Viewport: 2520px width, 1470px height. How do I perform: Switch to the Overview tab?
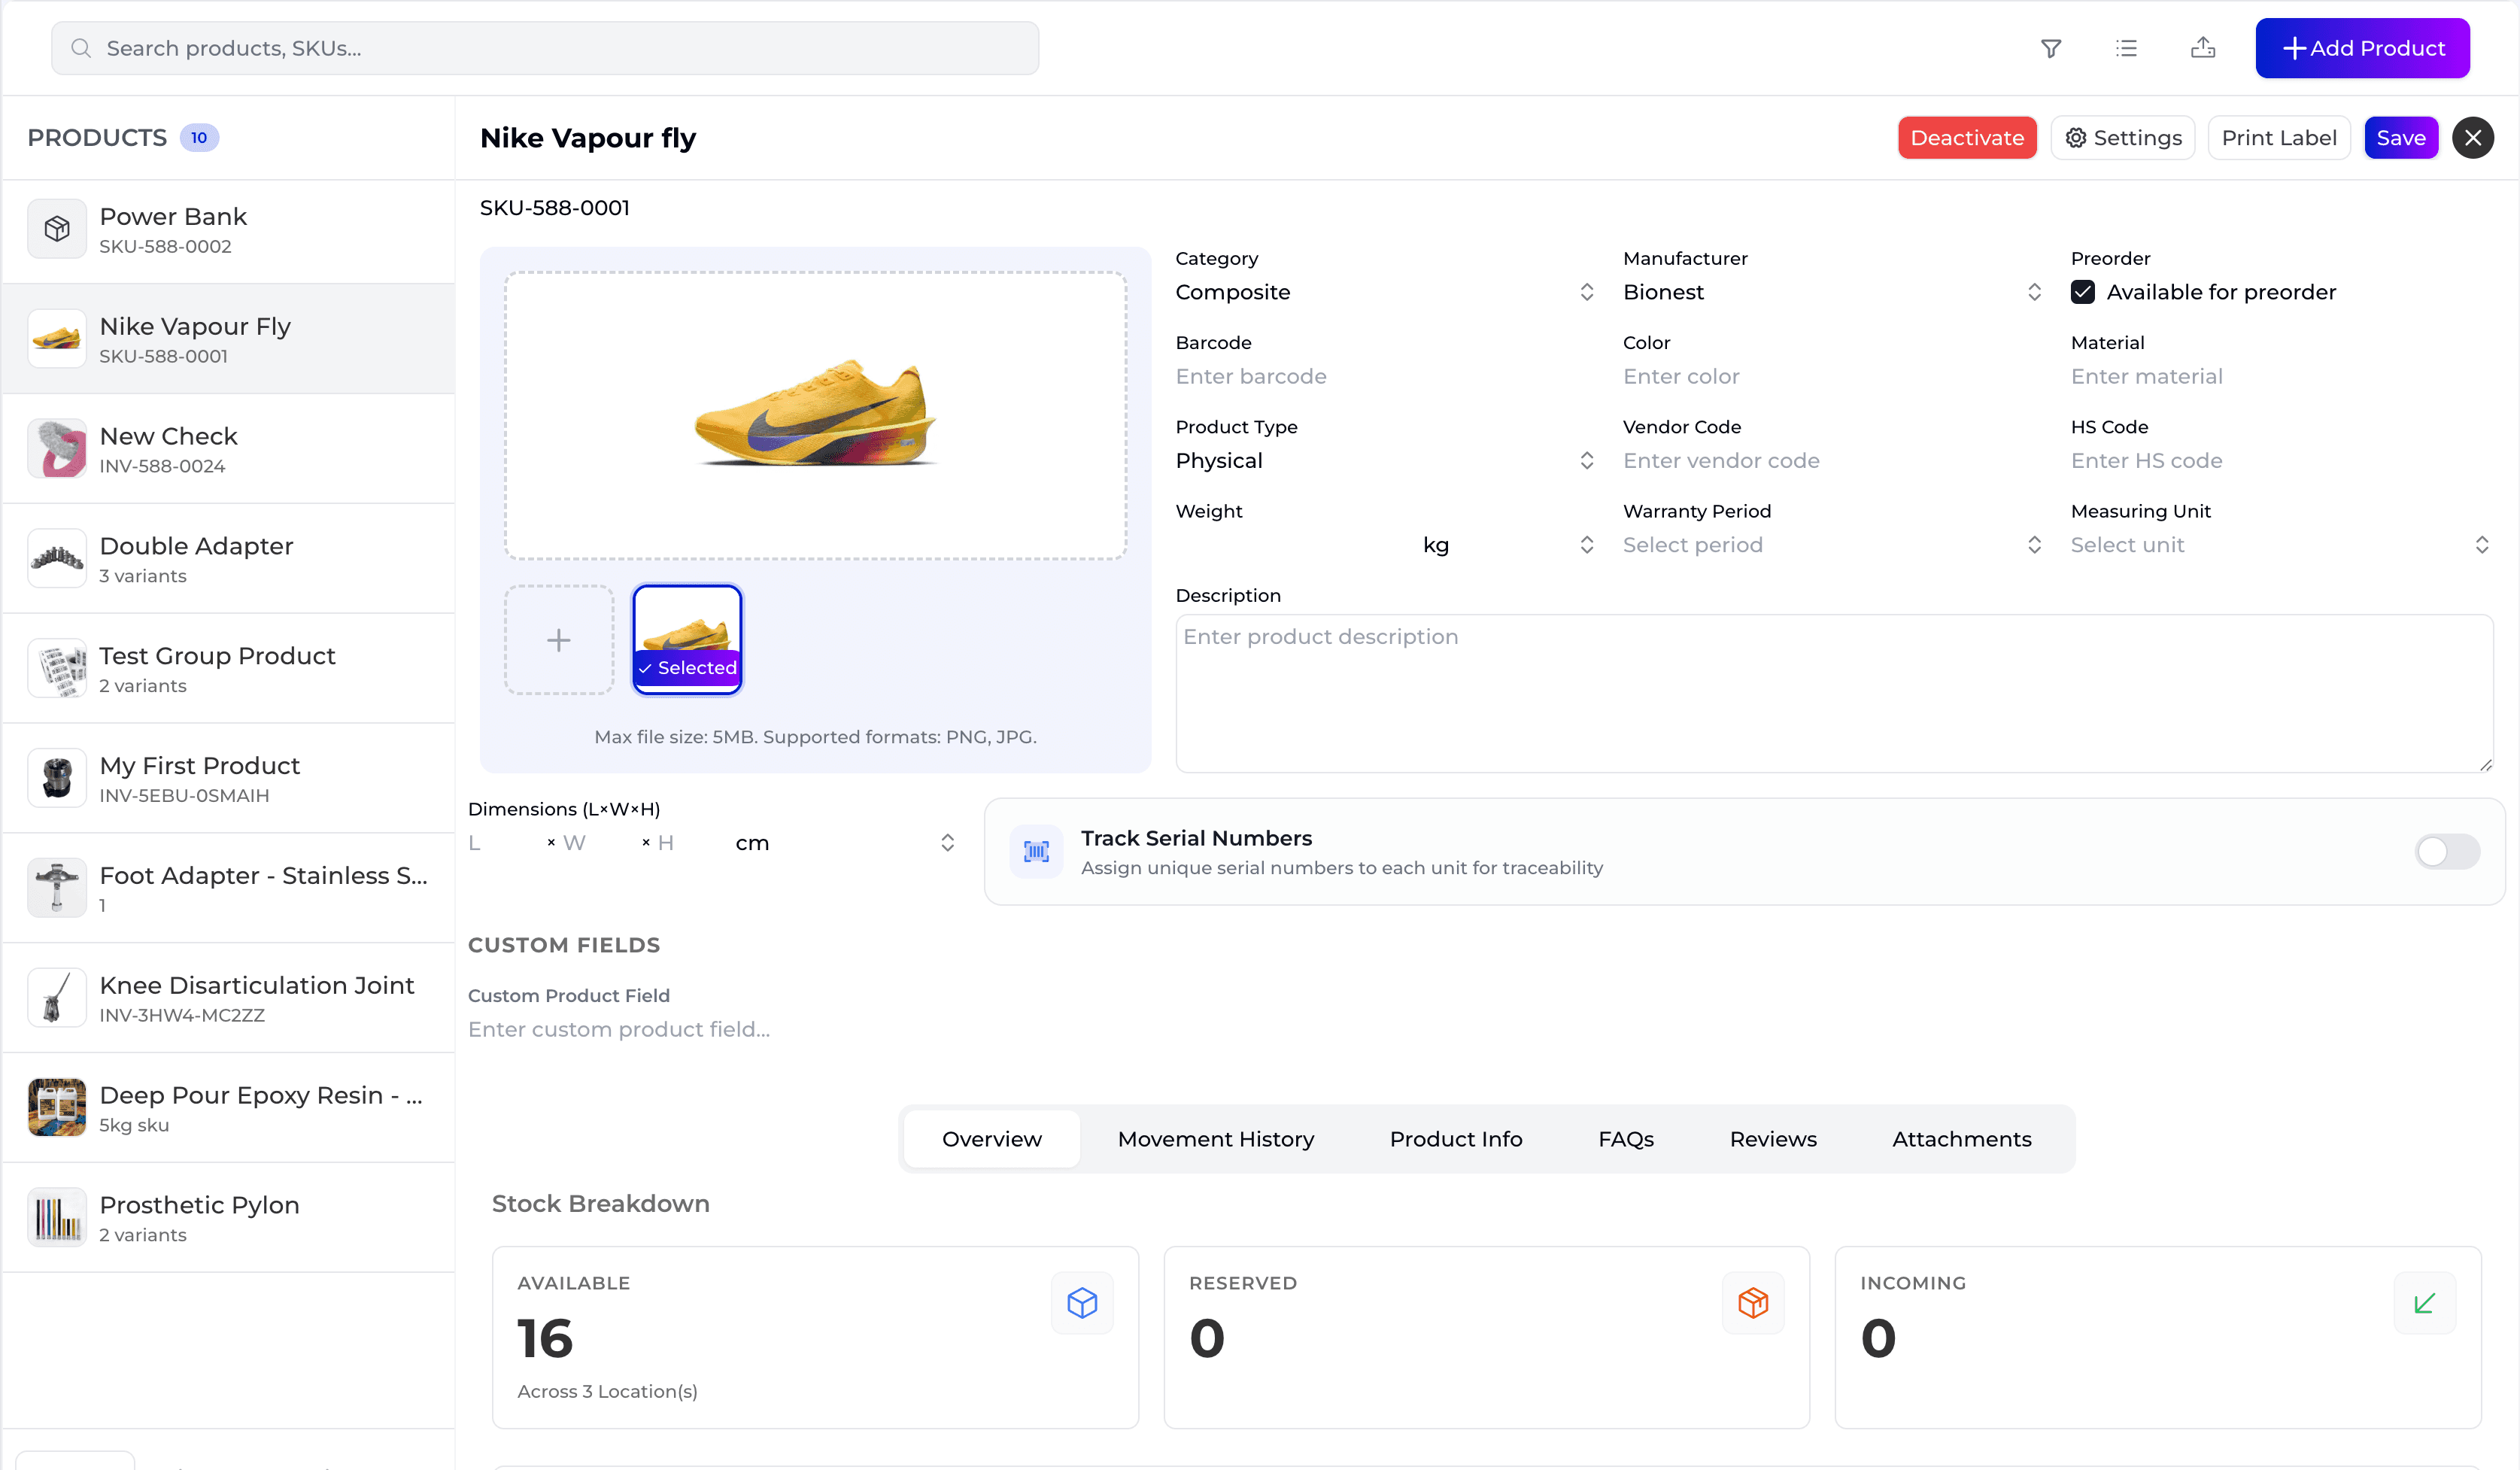click(992, 1139)
